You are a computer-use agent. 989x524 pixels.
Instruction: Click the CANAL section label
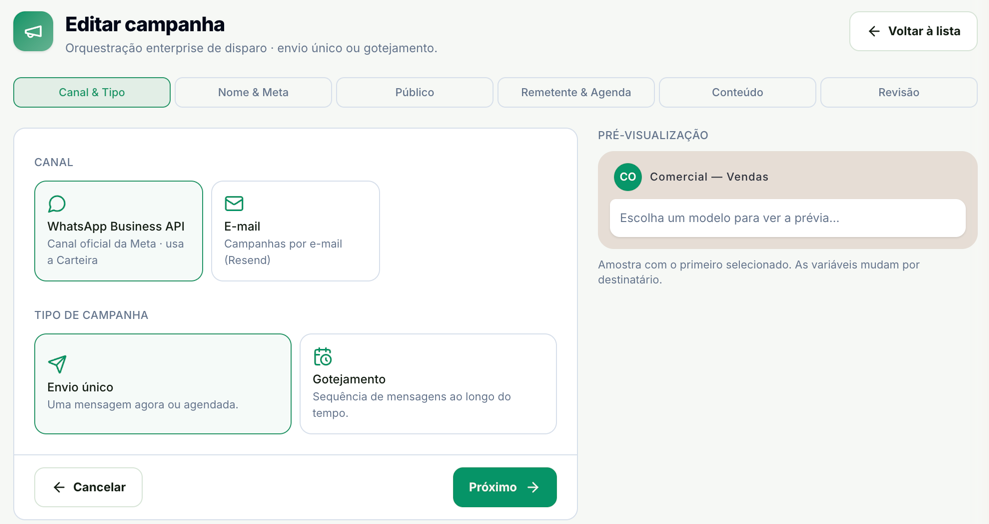(54, 162)
